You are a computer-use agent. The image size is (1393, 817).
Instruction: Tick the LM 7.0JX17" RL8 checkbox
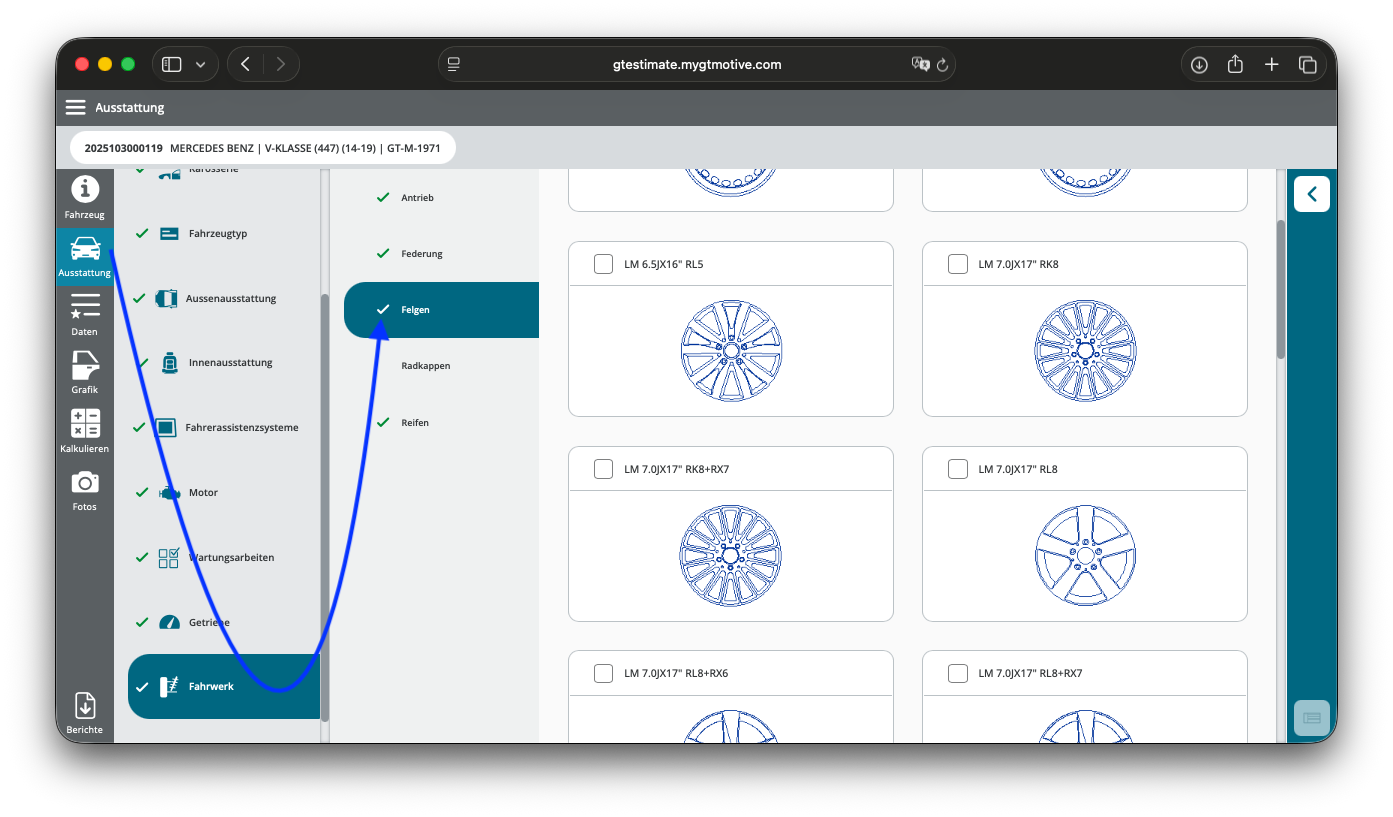coord(957,469)
